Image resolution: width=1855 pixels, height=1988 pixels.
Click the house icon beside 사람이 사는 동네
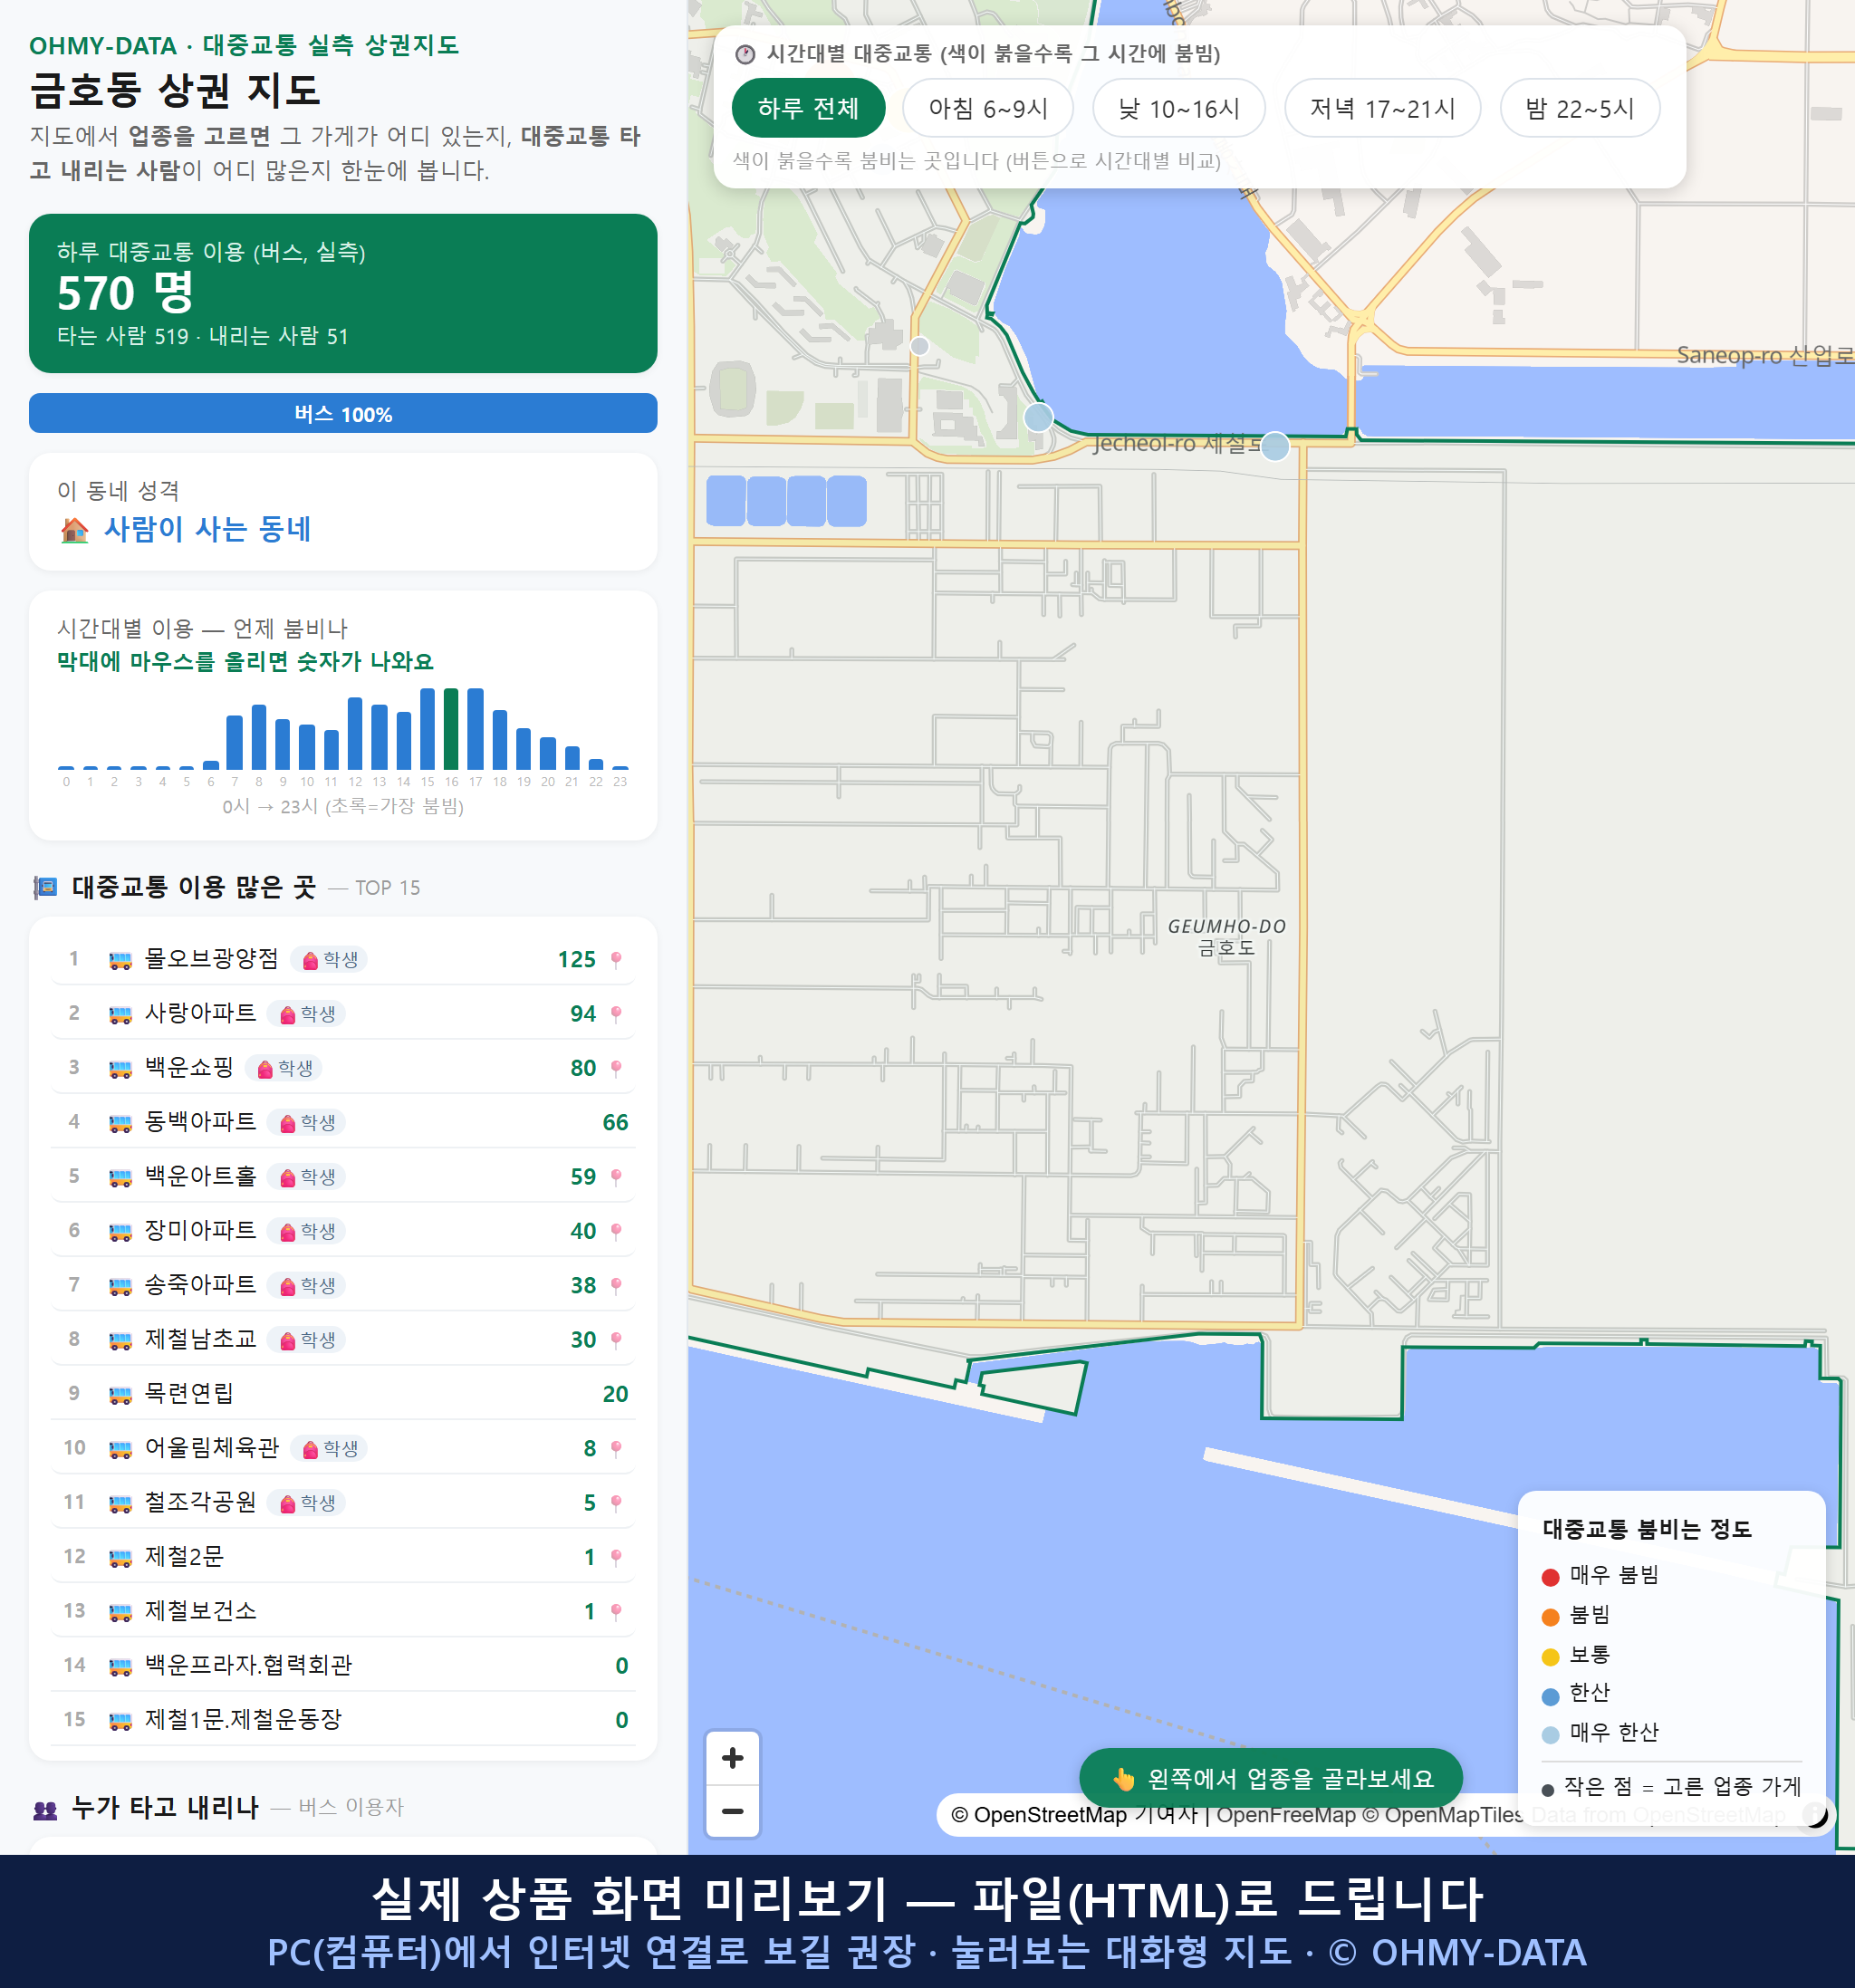(74, 529)
